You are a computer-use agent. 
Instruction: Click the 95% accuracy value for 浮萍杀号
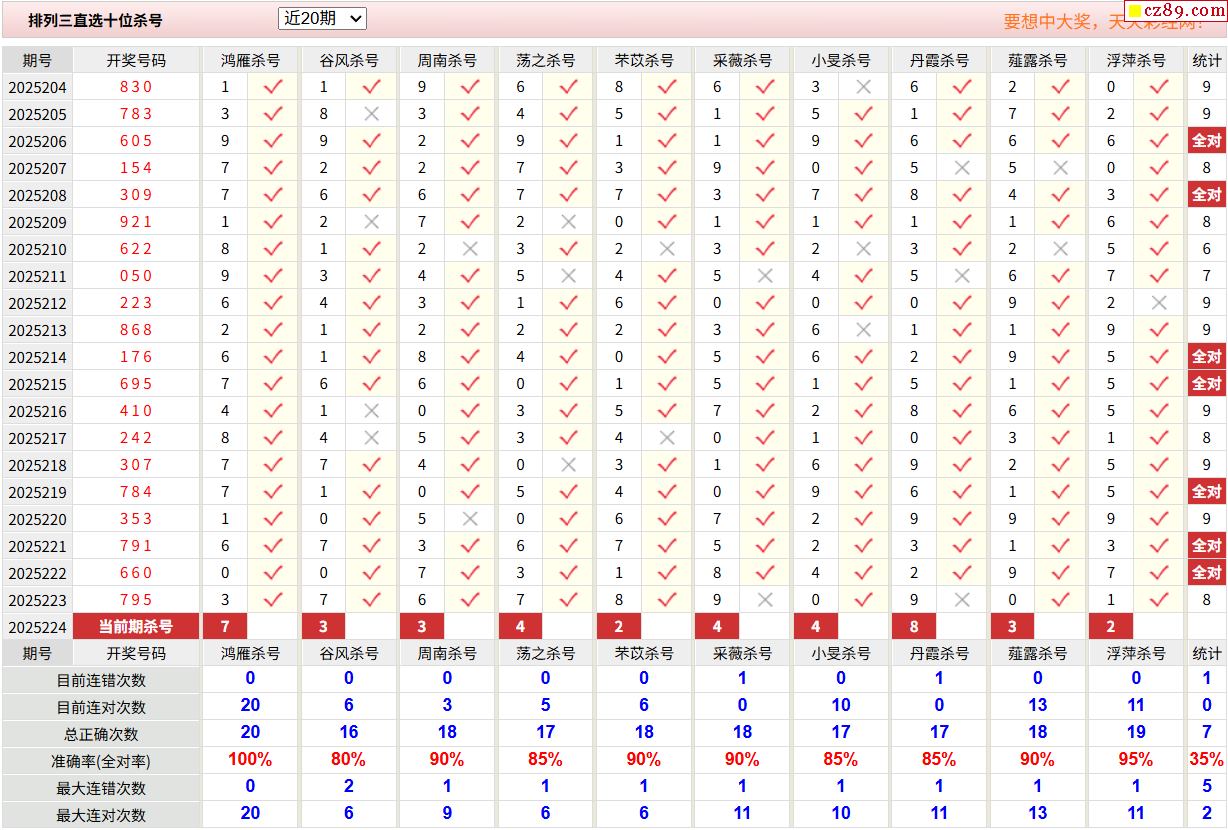click(1136, 760)
